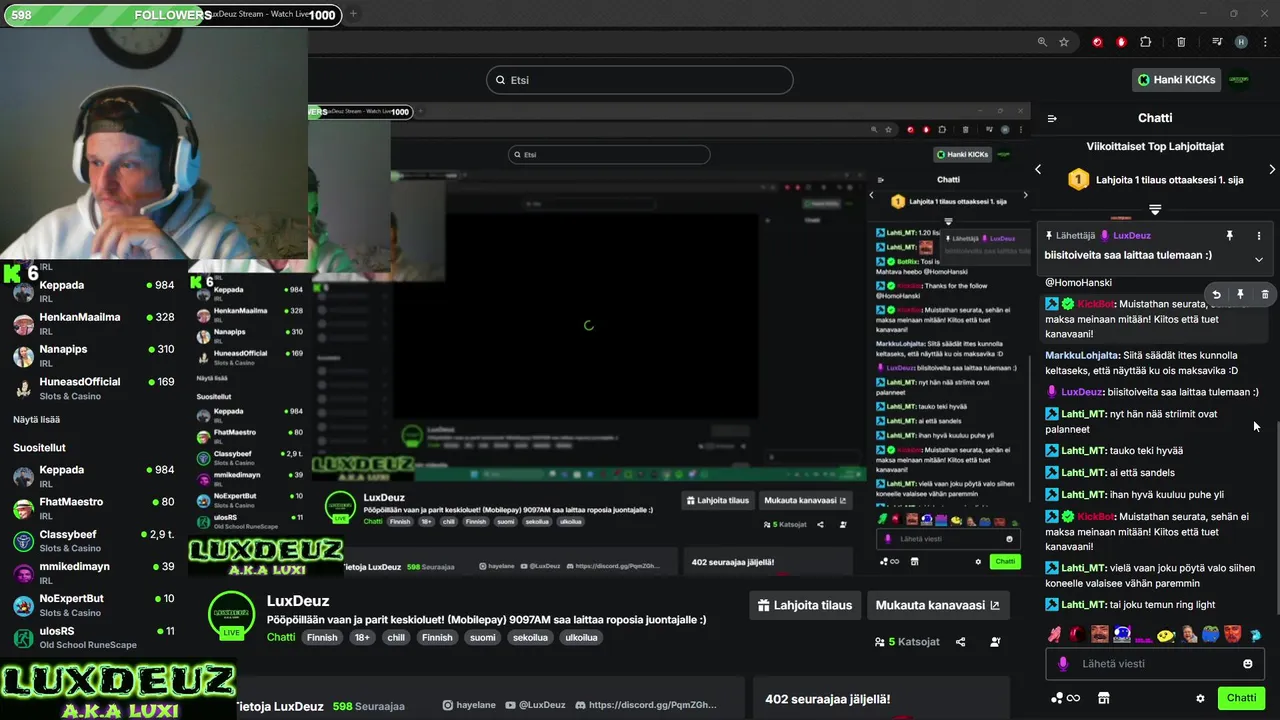The image size is (1280, 720).
Task: Open the emoji picker in chat input
Action: coord(1248,664)
